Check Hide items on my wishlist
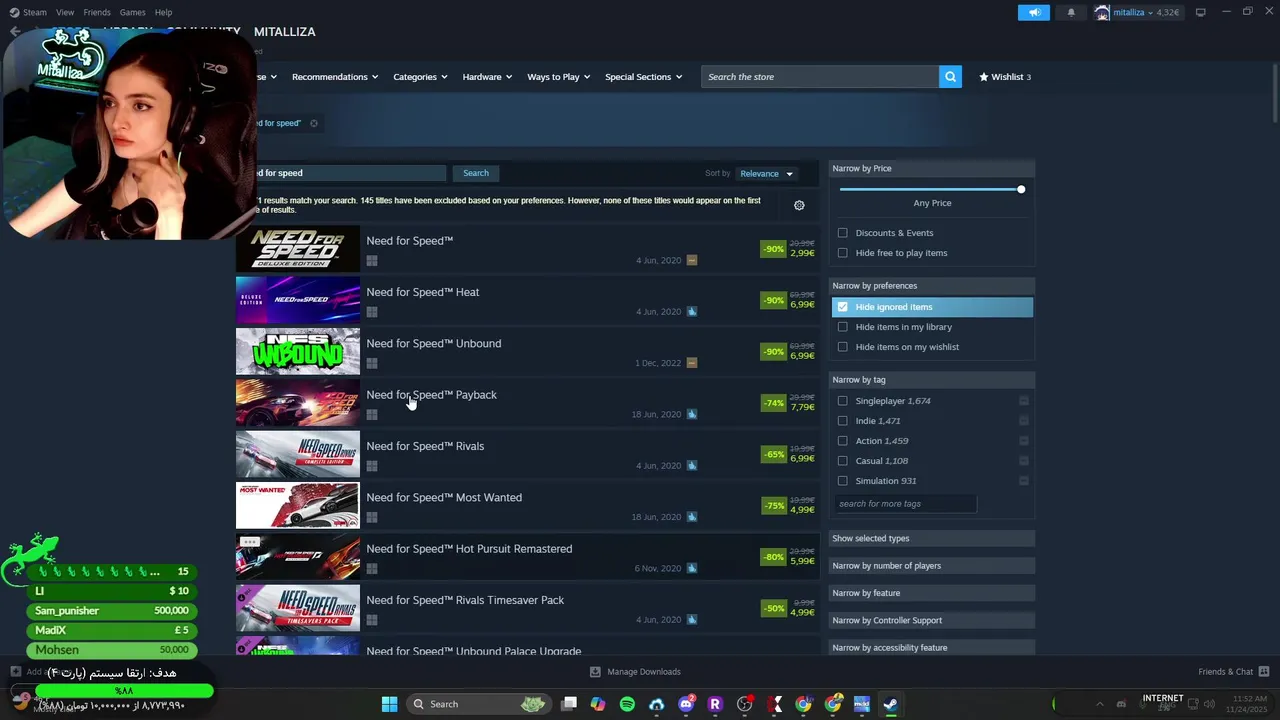Image resolution: width=1280 pixels, height=720 pixels. tap(842, 347)
